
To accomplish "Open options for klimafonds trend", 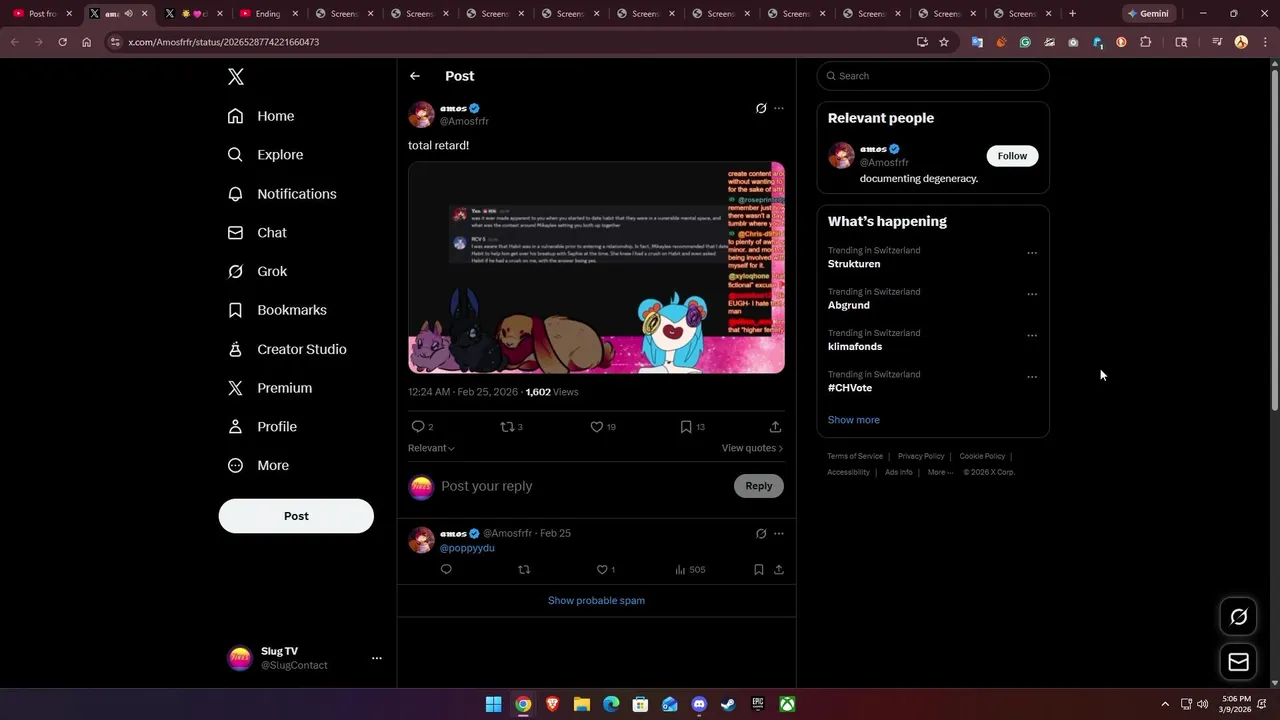I will pyautogui.click(x=1032, y=335).
